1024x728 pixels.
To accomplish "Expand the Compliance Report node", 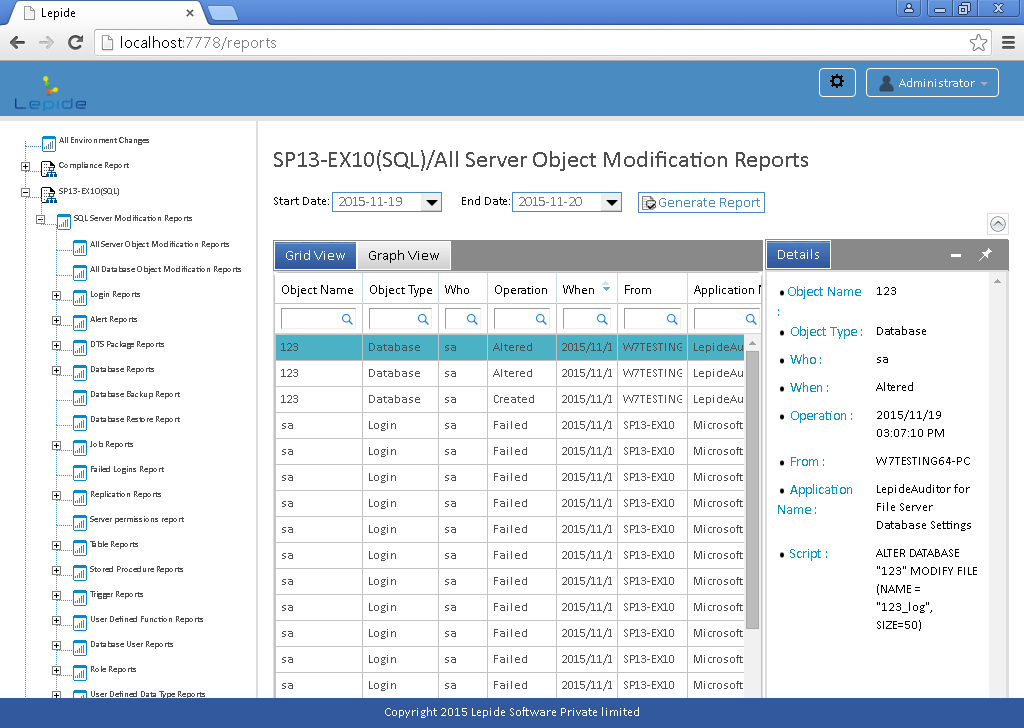I will (x=25, y=166).
